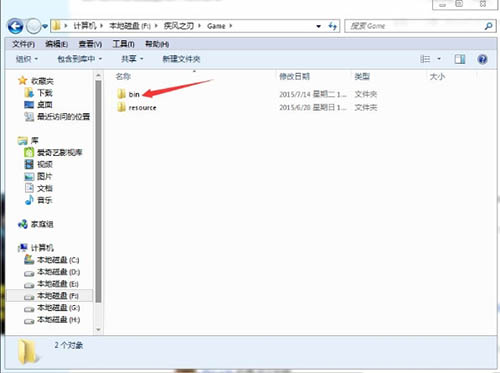Open the 爱奇艺影视库 library
500x373 pixels.
53,153
